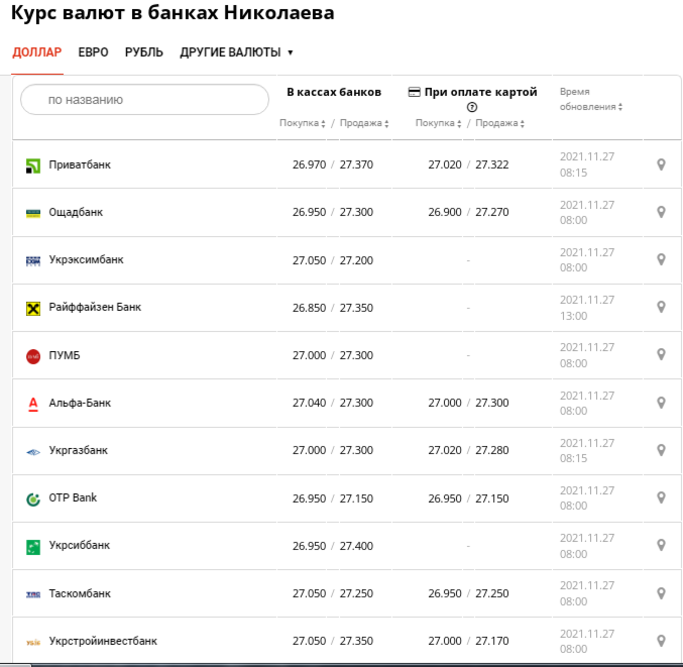This screenshot has width=683, height=667.
Task: Sort by cash desk Покупка column
Action: (x=302, y=123)
